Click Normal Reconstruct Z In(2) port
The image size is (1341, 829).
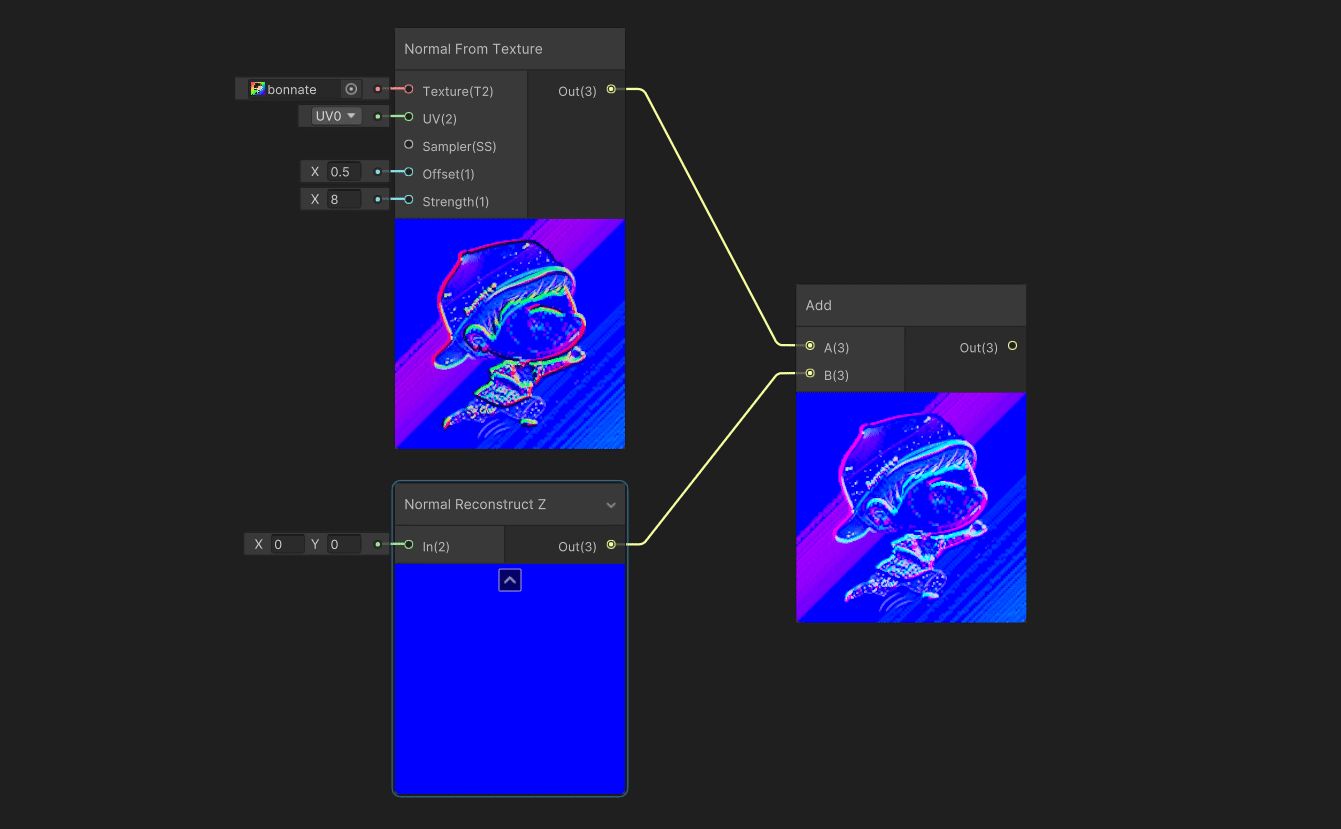409,544
